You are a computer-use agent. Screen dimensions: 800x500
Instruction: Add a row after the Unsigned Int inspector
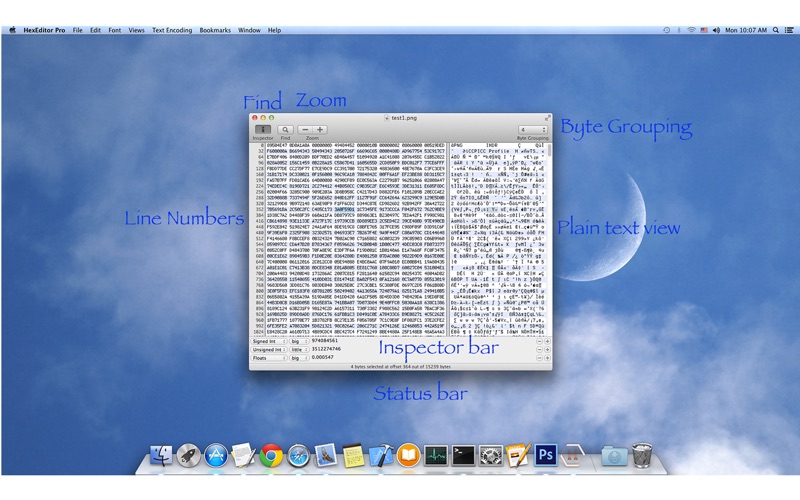tap(547, 349)
